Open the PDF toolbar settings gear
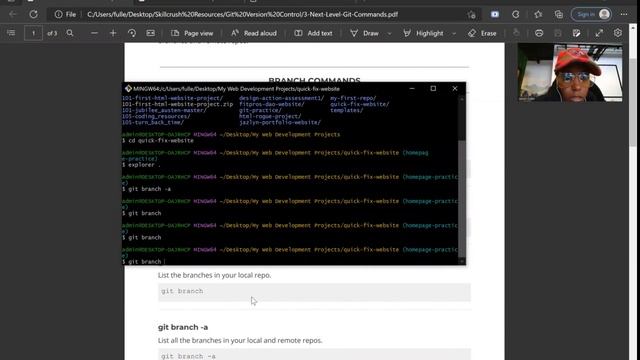Viewport: 640px width, 360px height. [618, 33]
